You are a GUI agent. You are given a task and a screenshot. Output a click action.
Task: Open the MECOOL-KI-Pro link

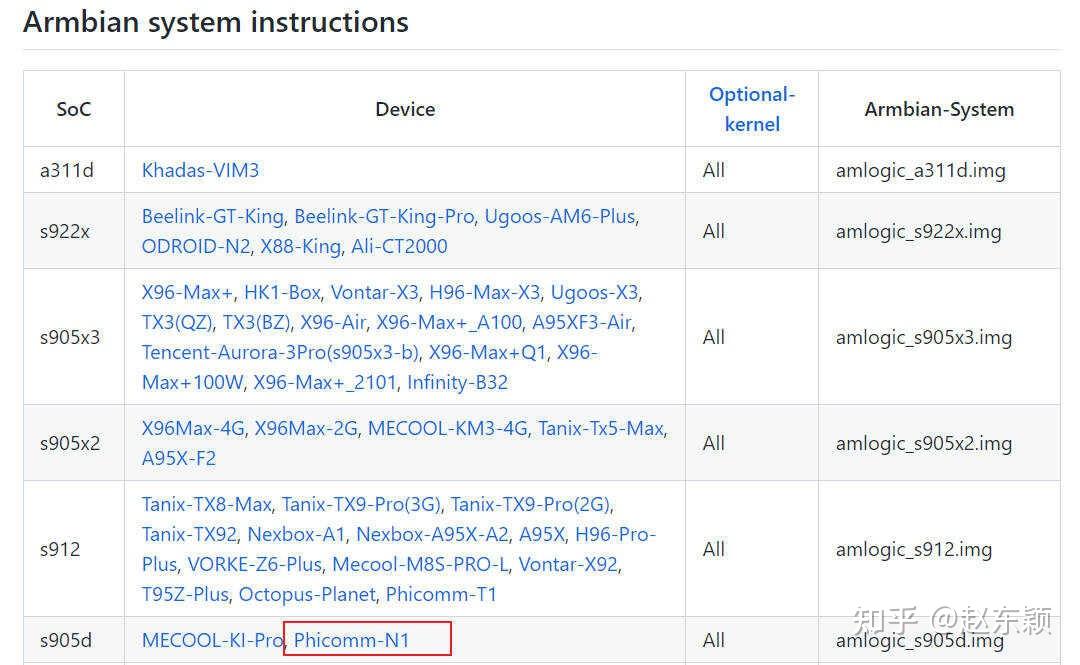(x=212, y=640)
